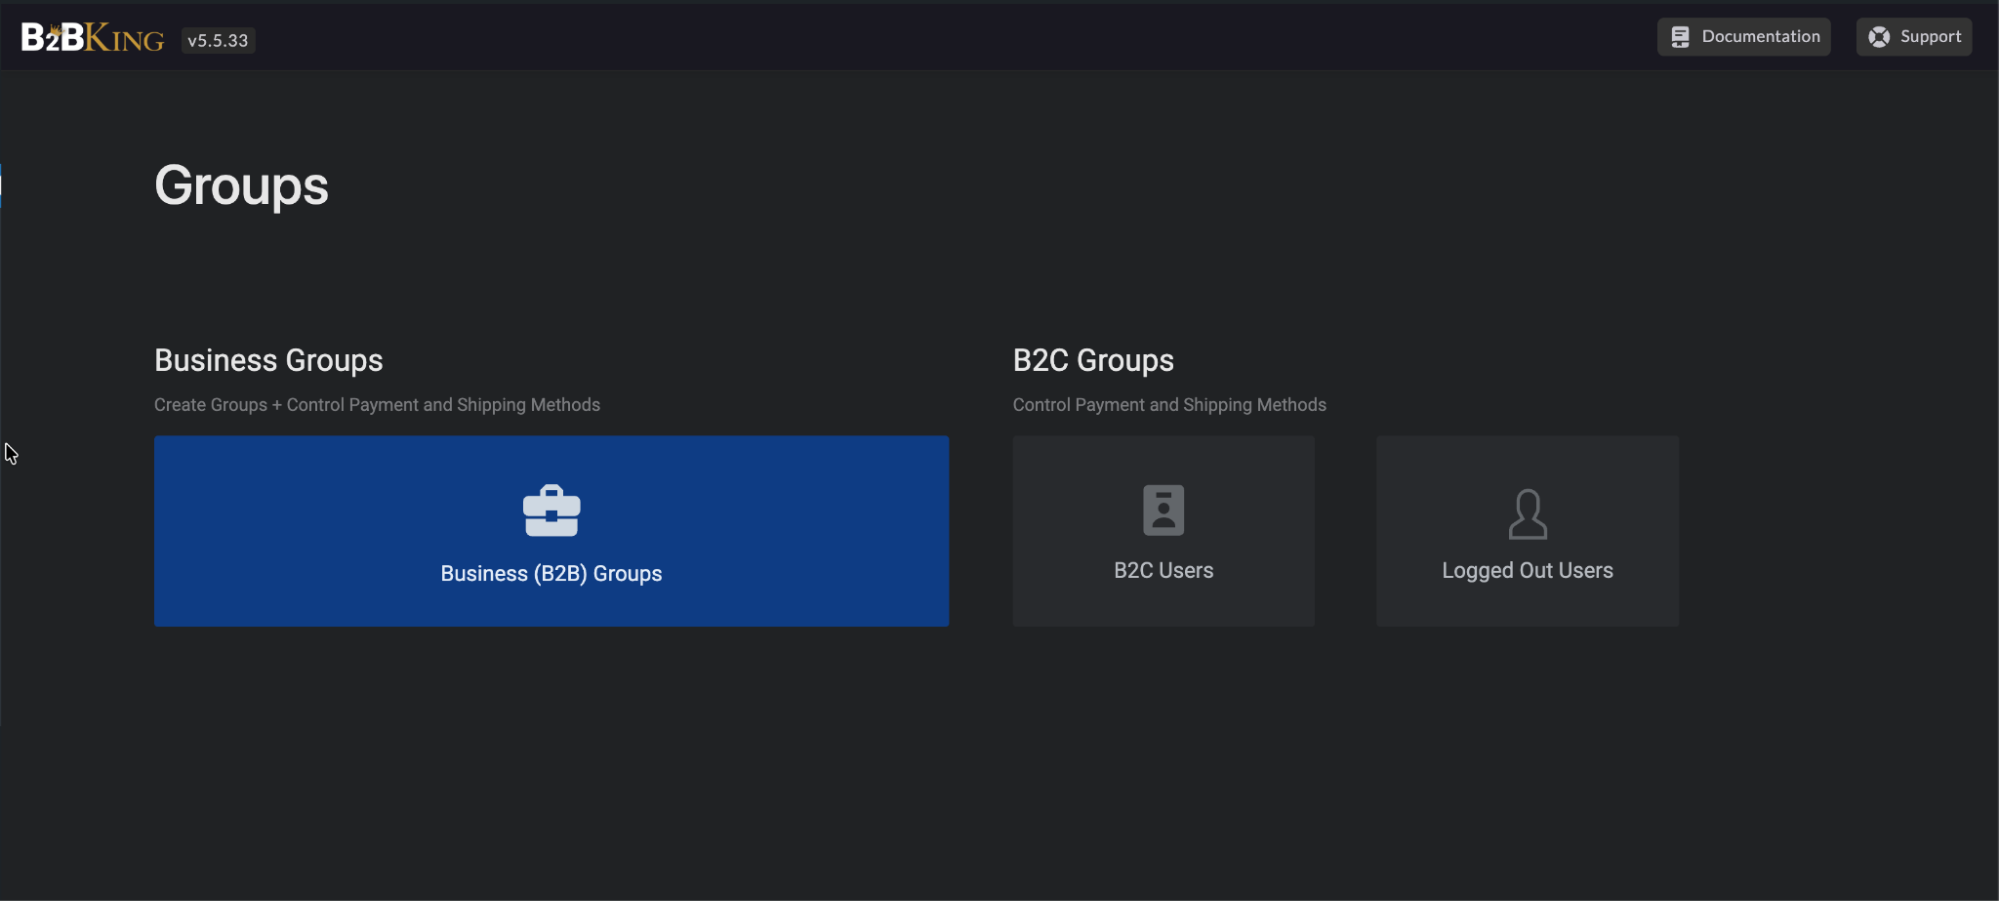The width and height of the screenshot is (1999, 901).
Task: Click the B2C Groups section heading
Action: tap(1093, 360)
